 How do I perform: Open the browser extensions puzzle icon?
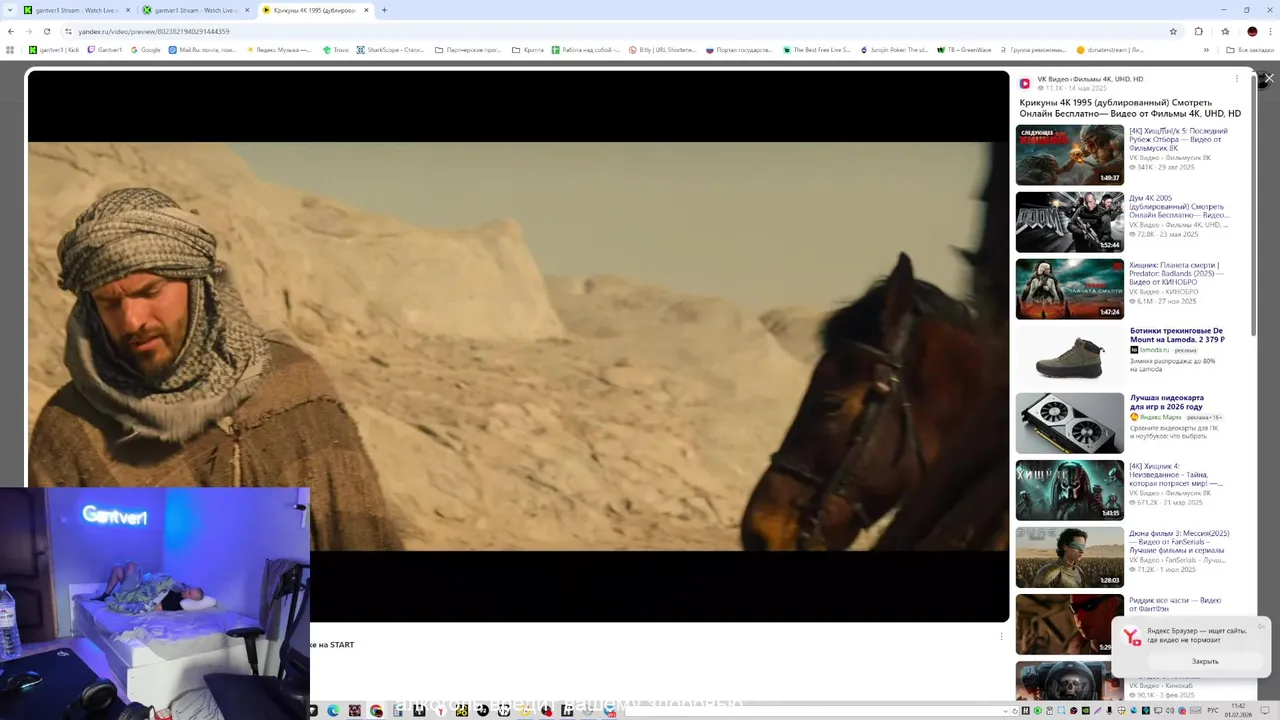point(1199,31)
